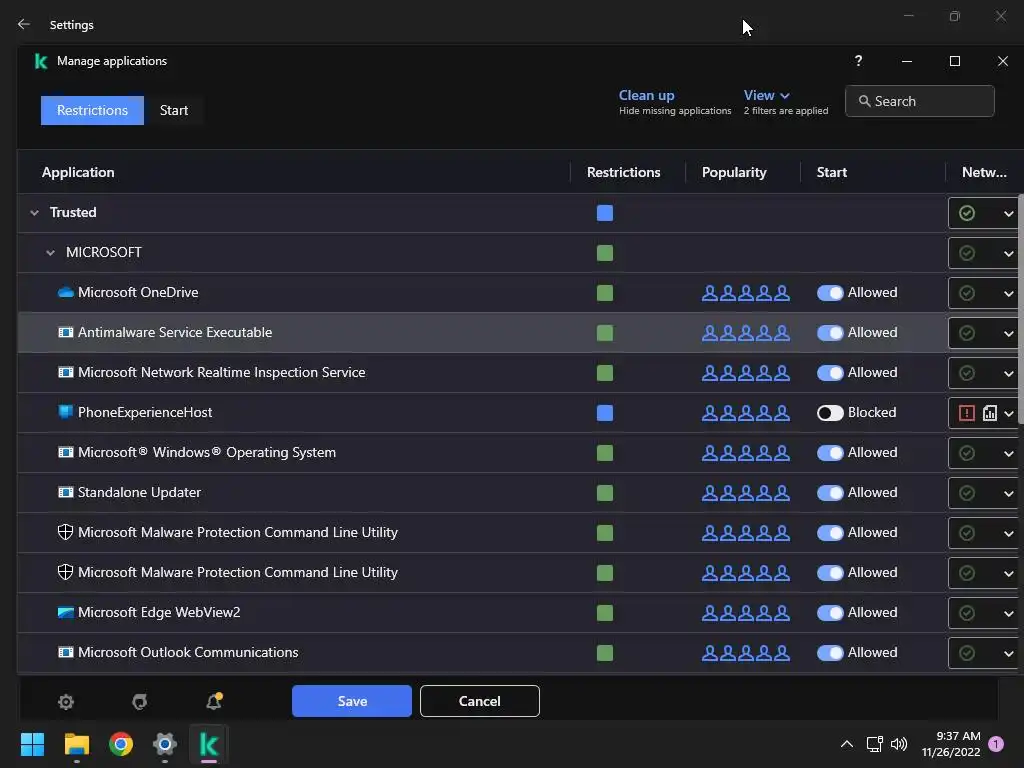The width and height of the screenshot is (1024, 768).
Task: Click the Microsoft OneDrive cloud icon
Action: click(x=65, y=293)
